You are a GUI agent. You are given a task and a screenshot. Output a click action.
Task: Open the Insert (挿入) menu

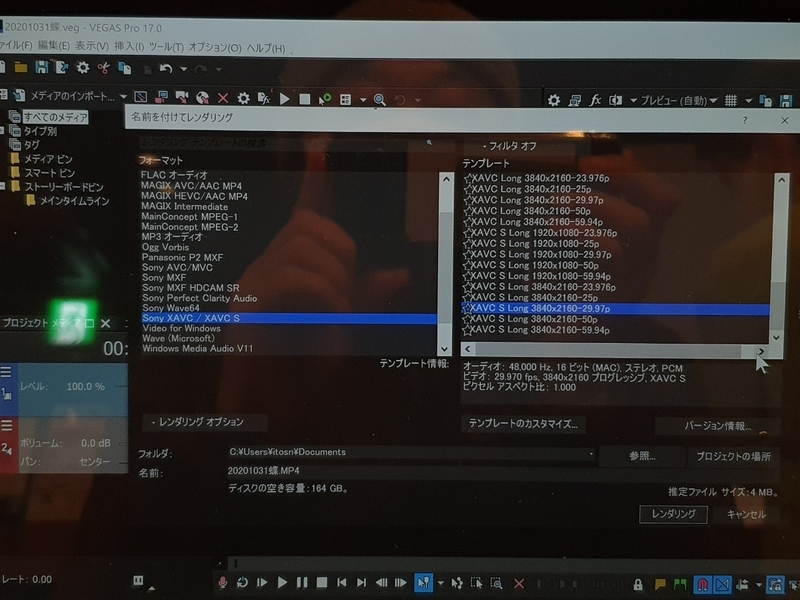point(129,47)
